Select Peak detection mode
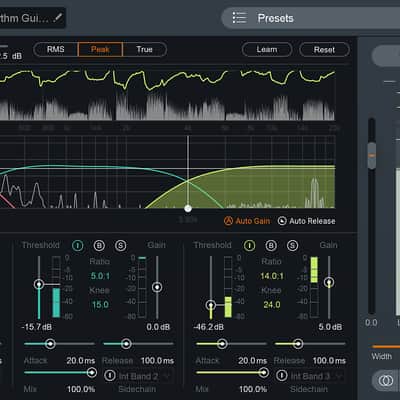Viewport: 400px width, 400px height. [100, 49]
